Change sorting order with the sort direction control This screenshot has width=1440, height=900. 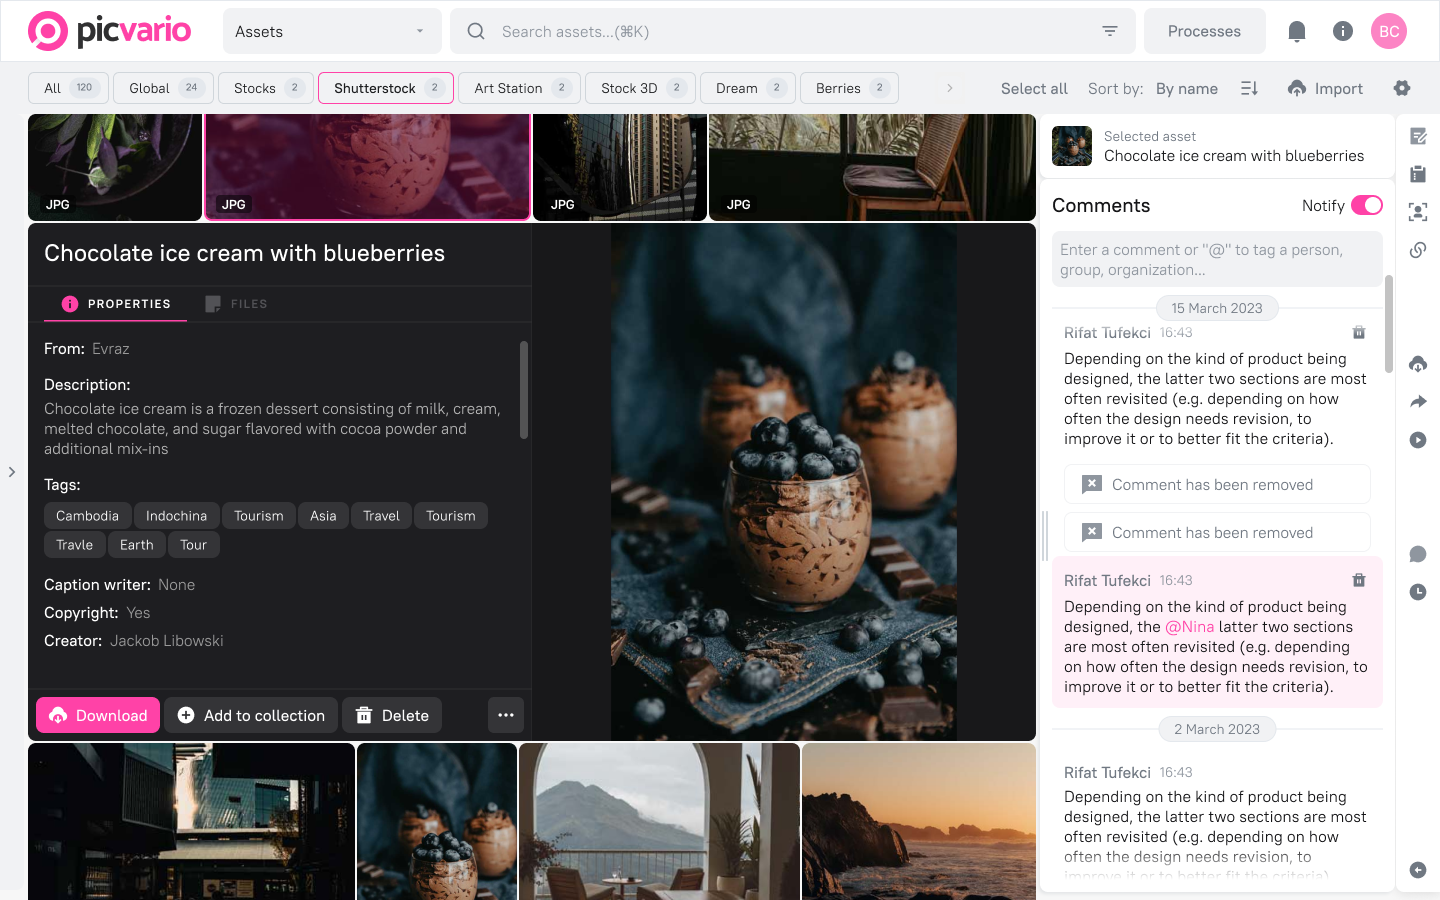pos(1248,88)
